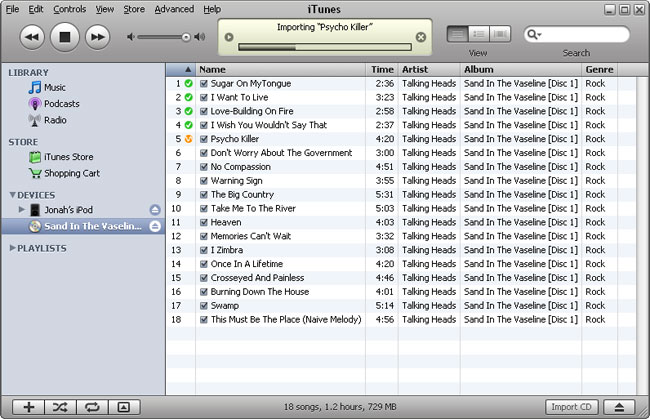Select the Burning Down The House track

click(x=400, y=292)
